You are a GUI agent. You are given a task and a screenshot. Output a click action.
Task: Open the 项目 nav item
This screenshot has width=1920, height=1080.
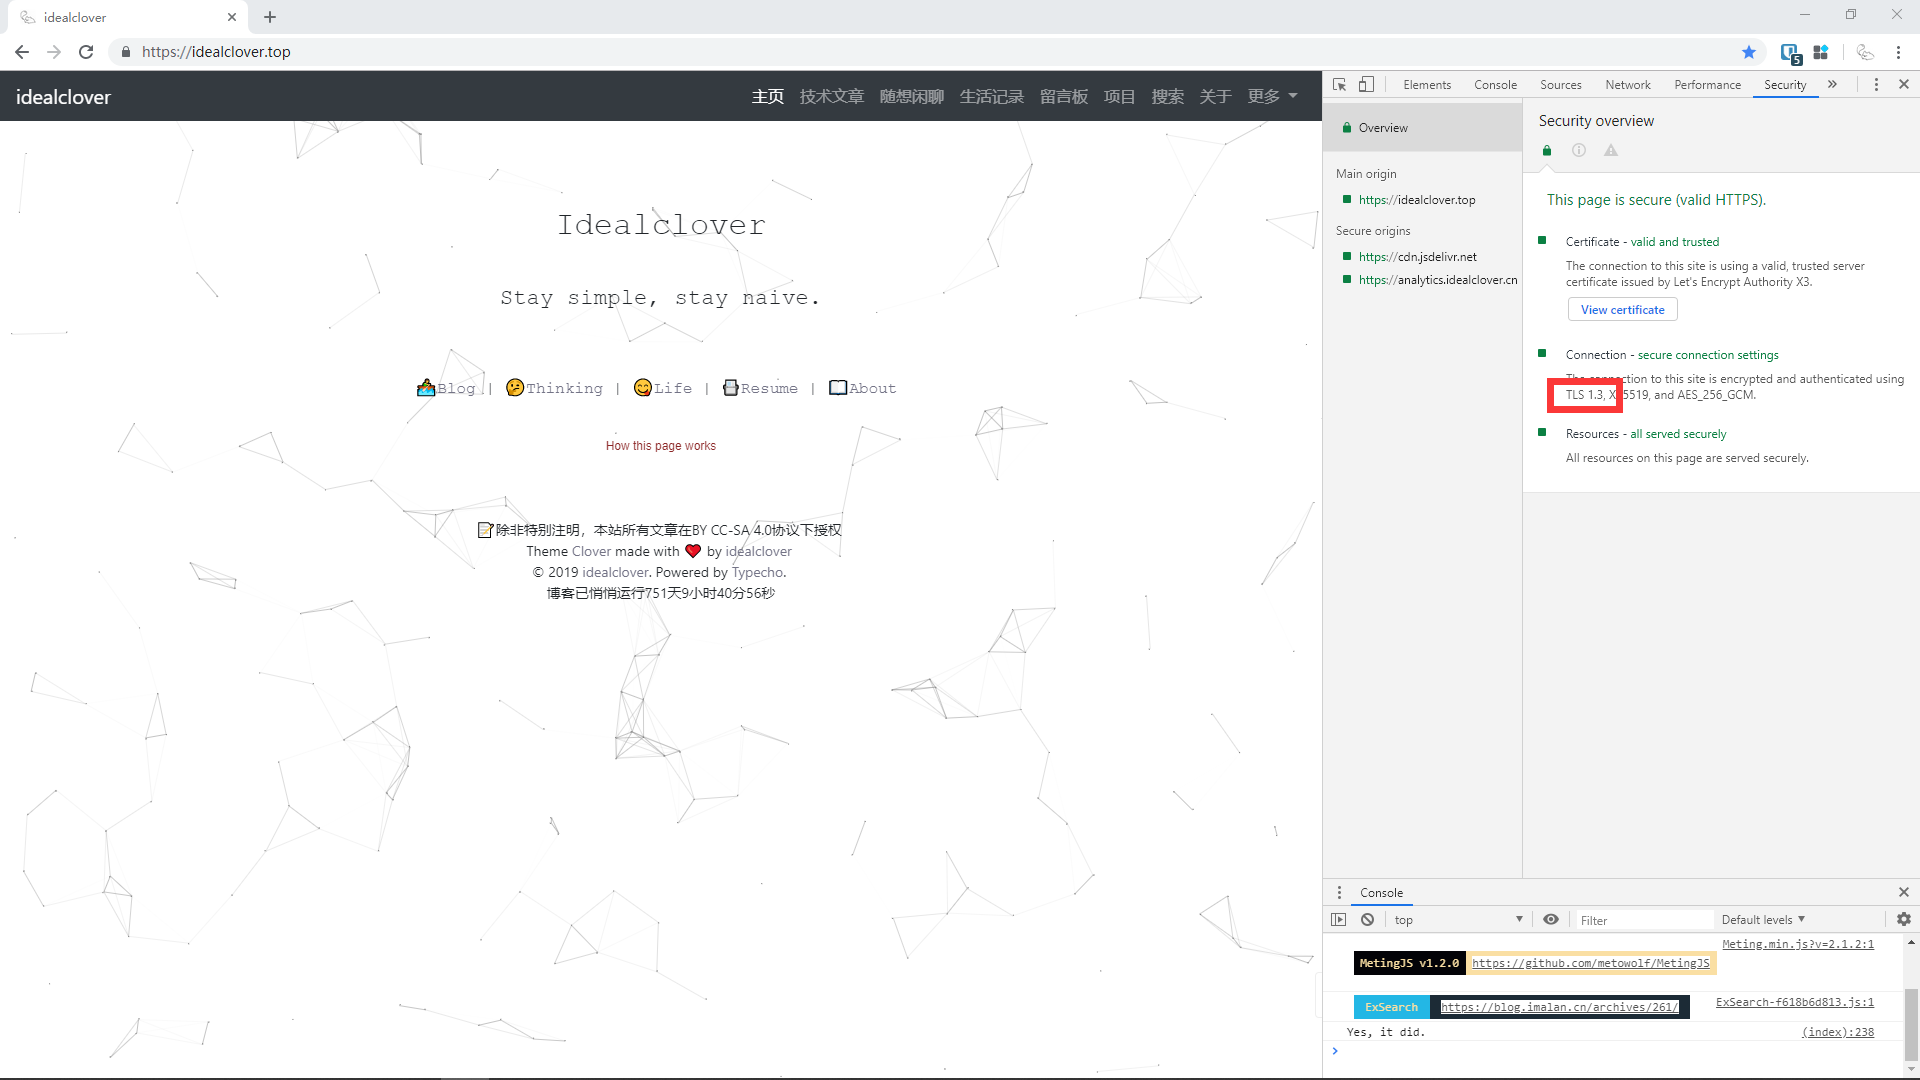(1119, 97)
